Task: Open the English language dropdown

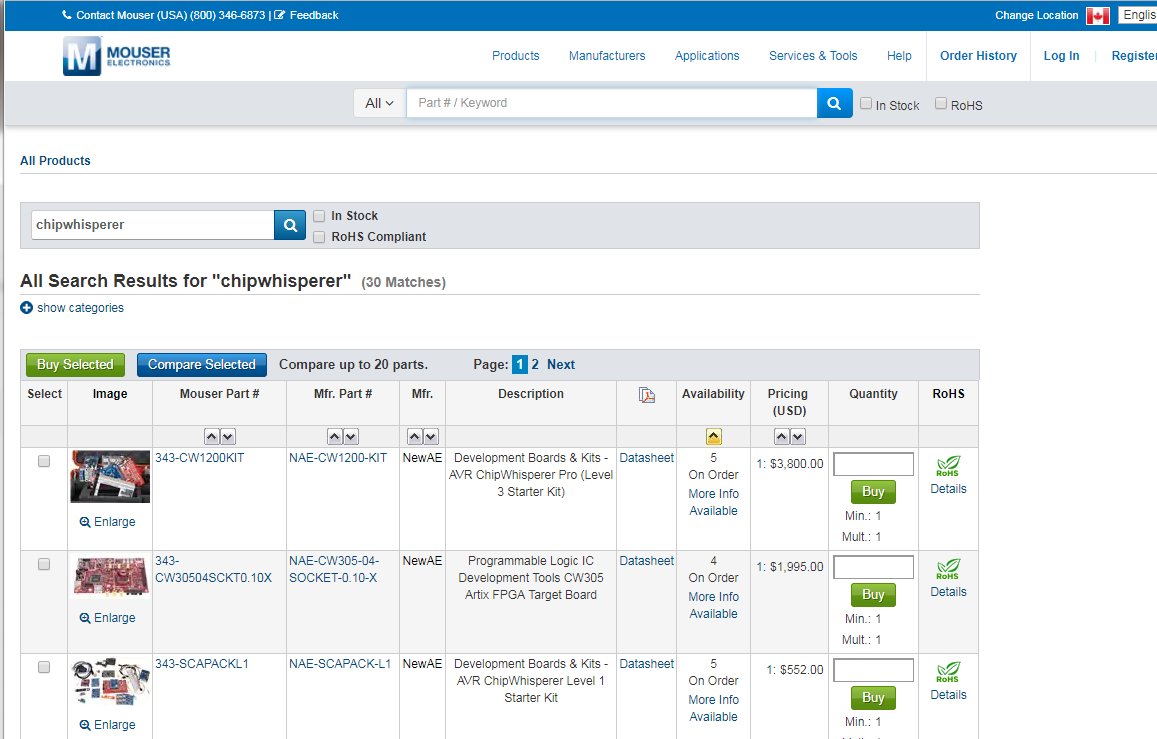Action: tap(1138, 15)
